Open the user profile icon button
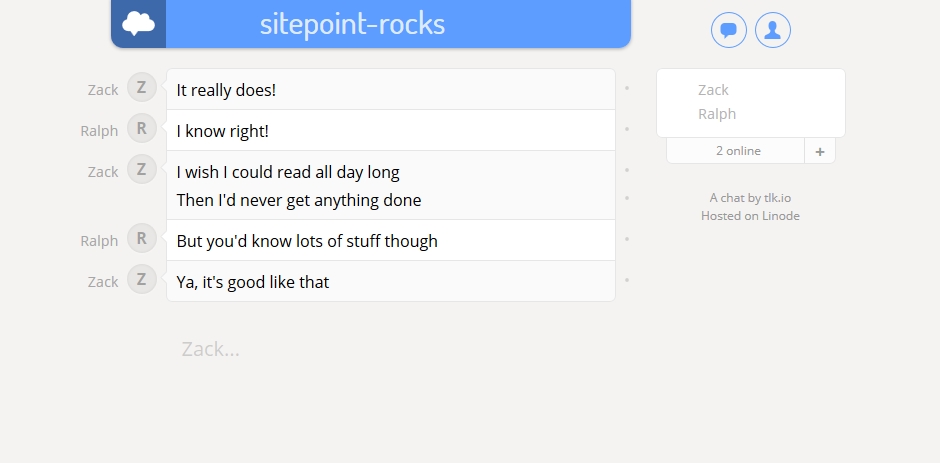 773,30
